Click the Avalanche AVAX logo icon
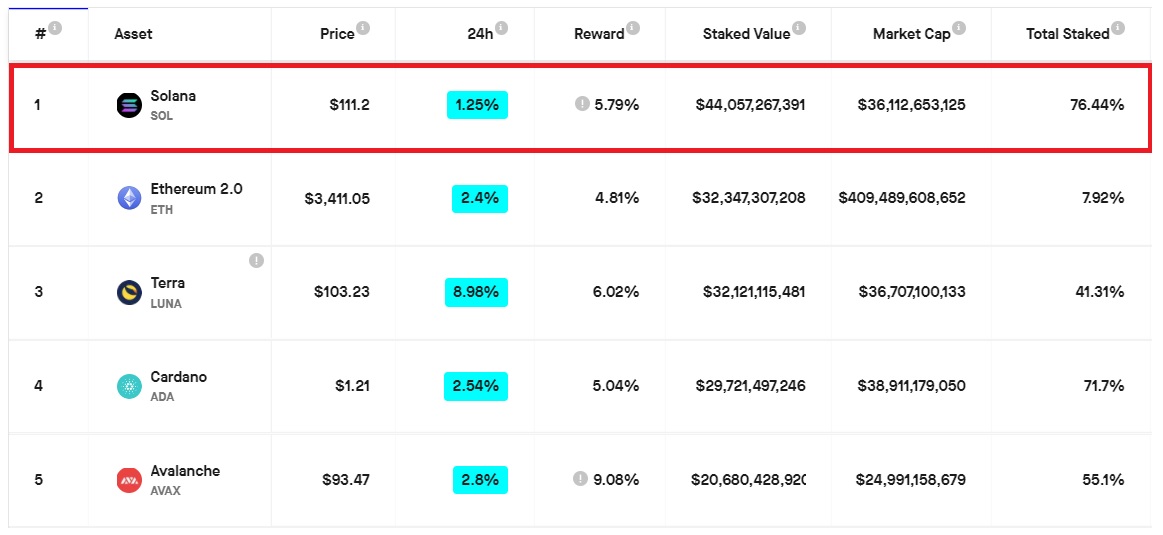The width and height of the screenshot is (1163, 535). (129, 480)
